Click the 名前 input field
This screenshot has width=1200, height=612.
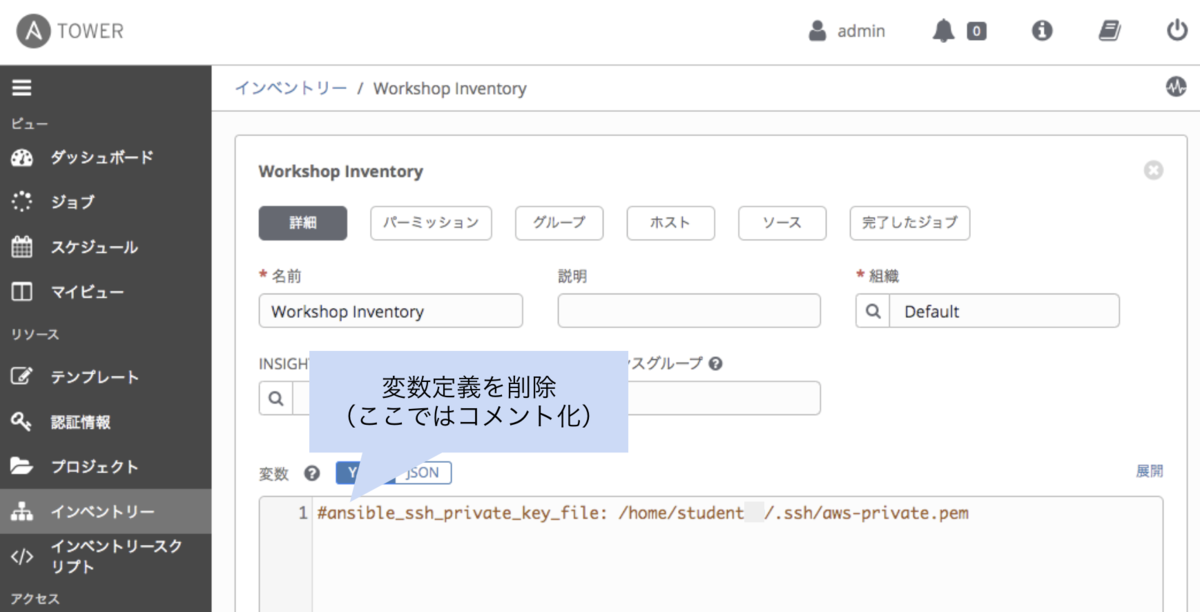pyautogui.click(x=391, y=311)
